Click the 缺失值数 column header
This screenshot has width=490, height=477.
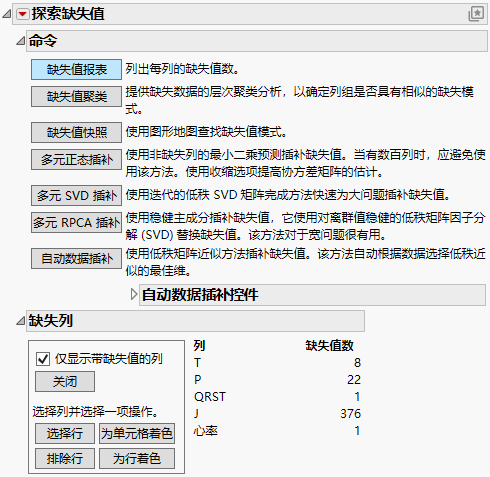pyautogui.click(x=329, y=345)
